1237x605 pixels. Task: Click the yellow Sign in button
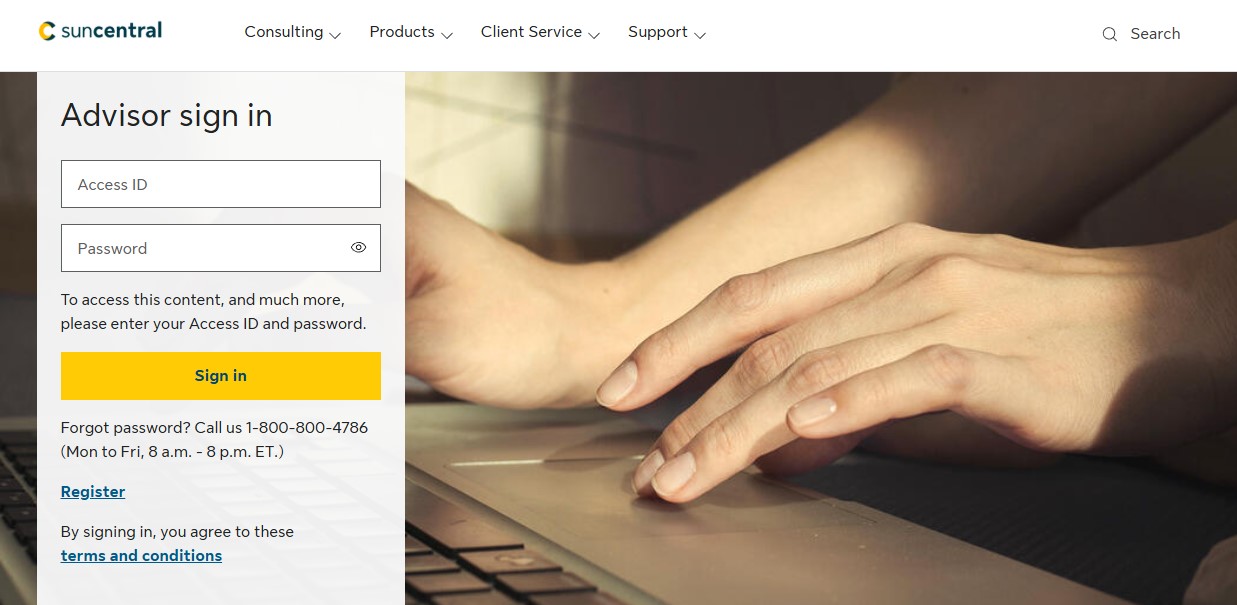coord(221,376)
